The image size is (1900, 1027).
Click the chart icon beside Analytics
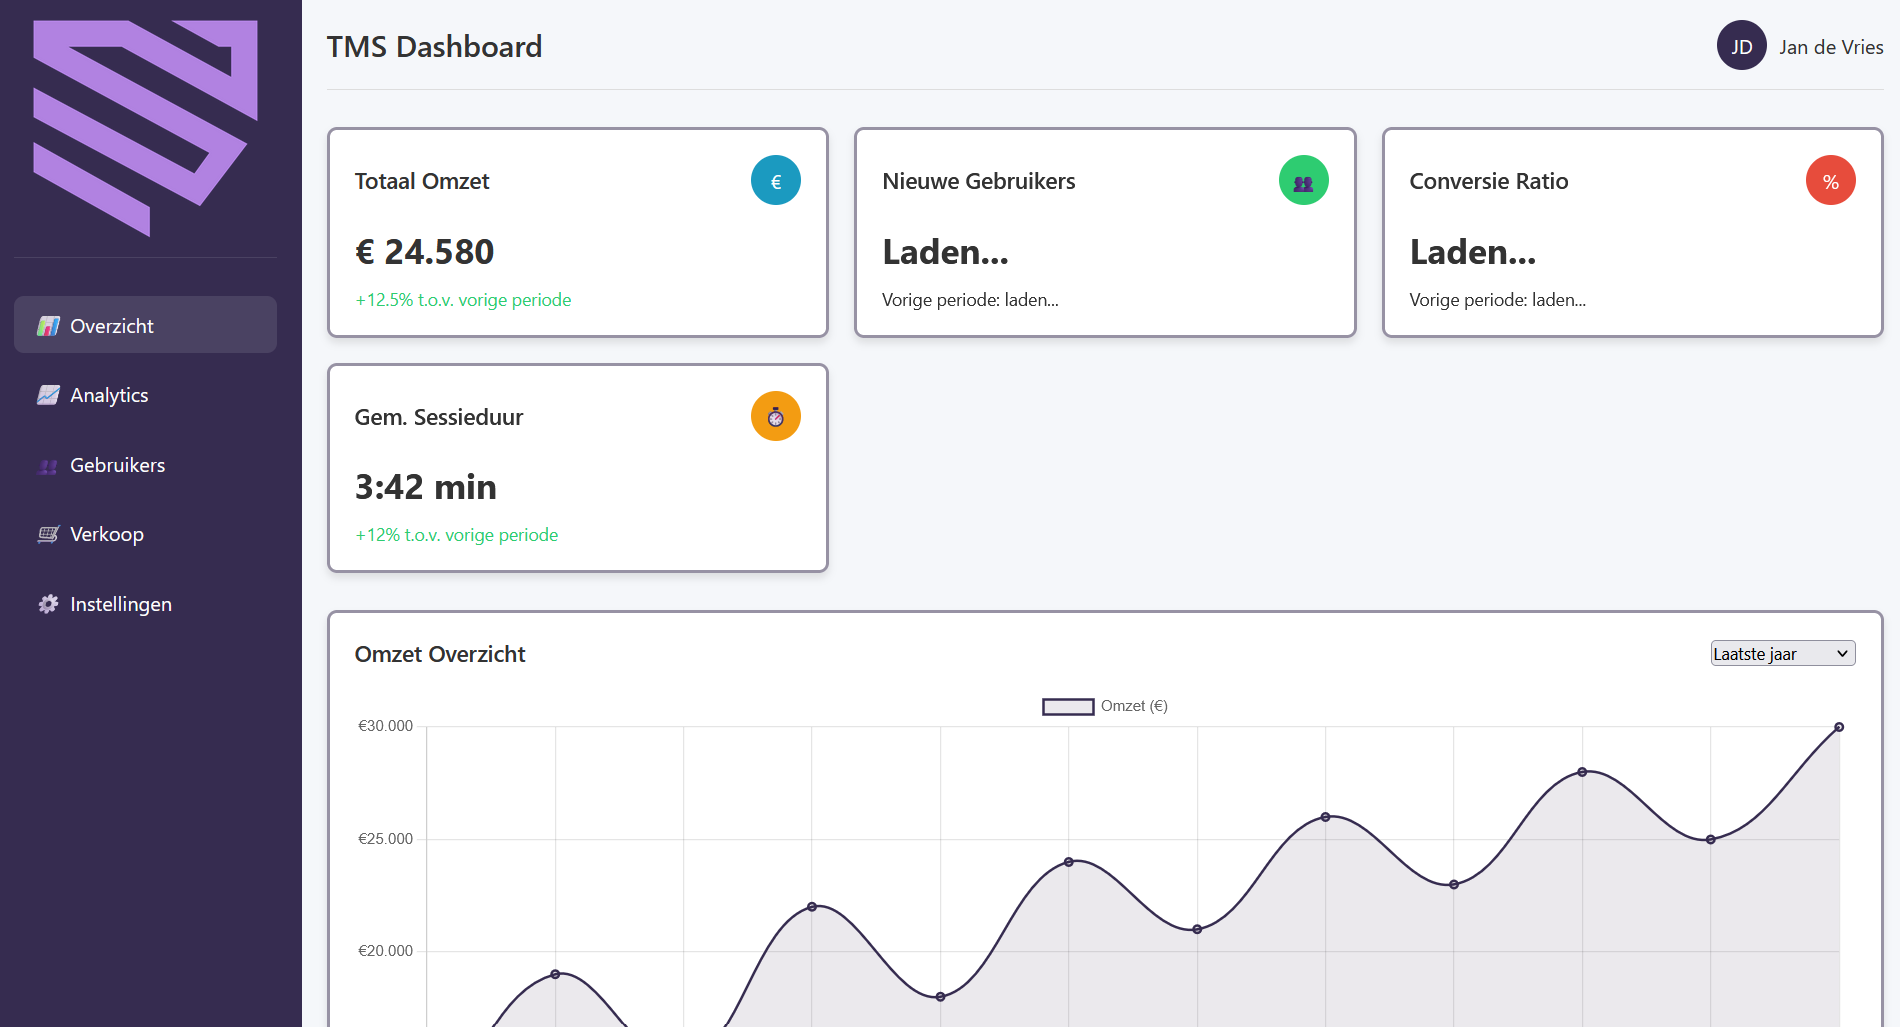coord(48,395)
